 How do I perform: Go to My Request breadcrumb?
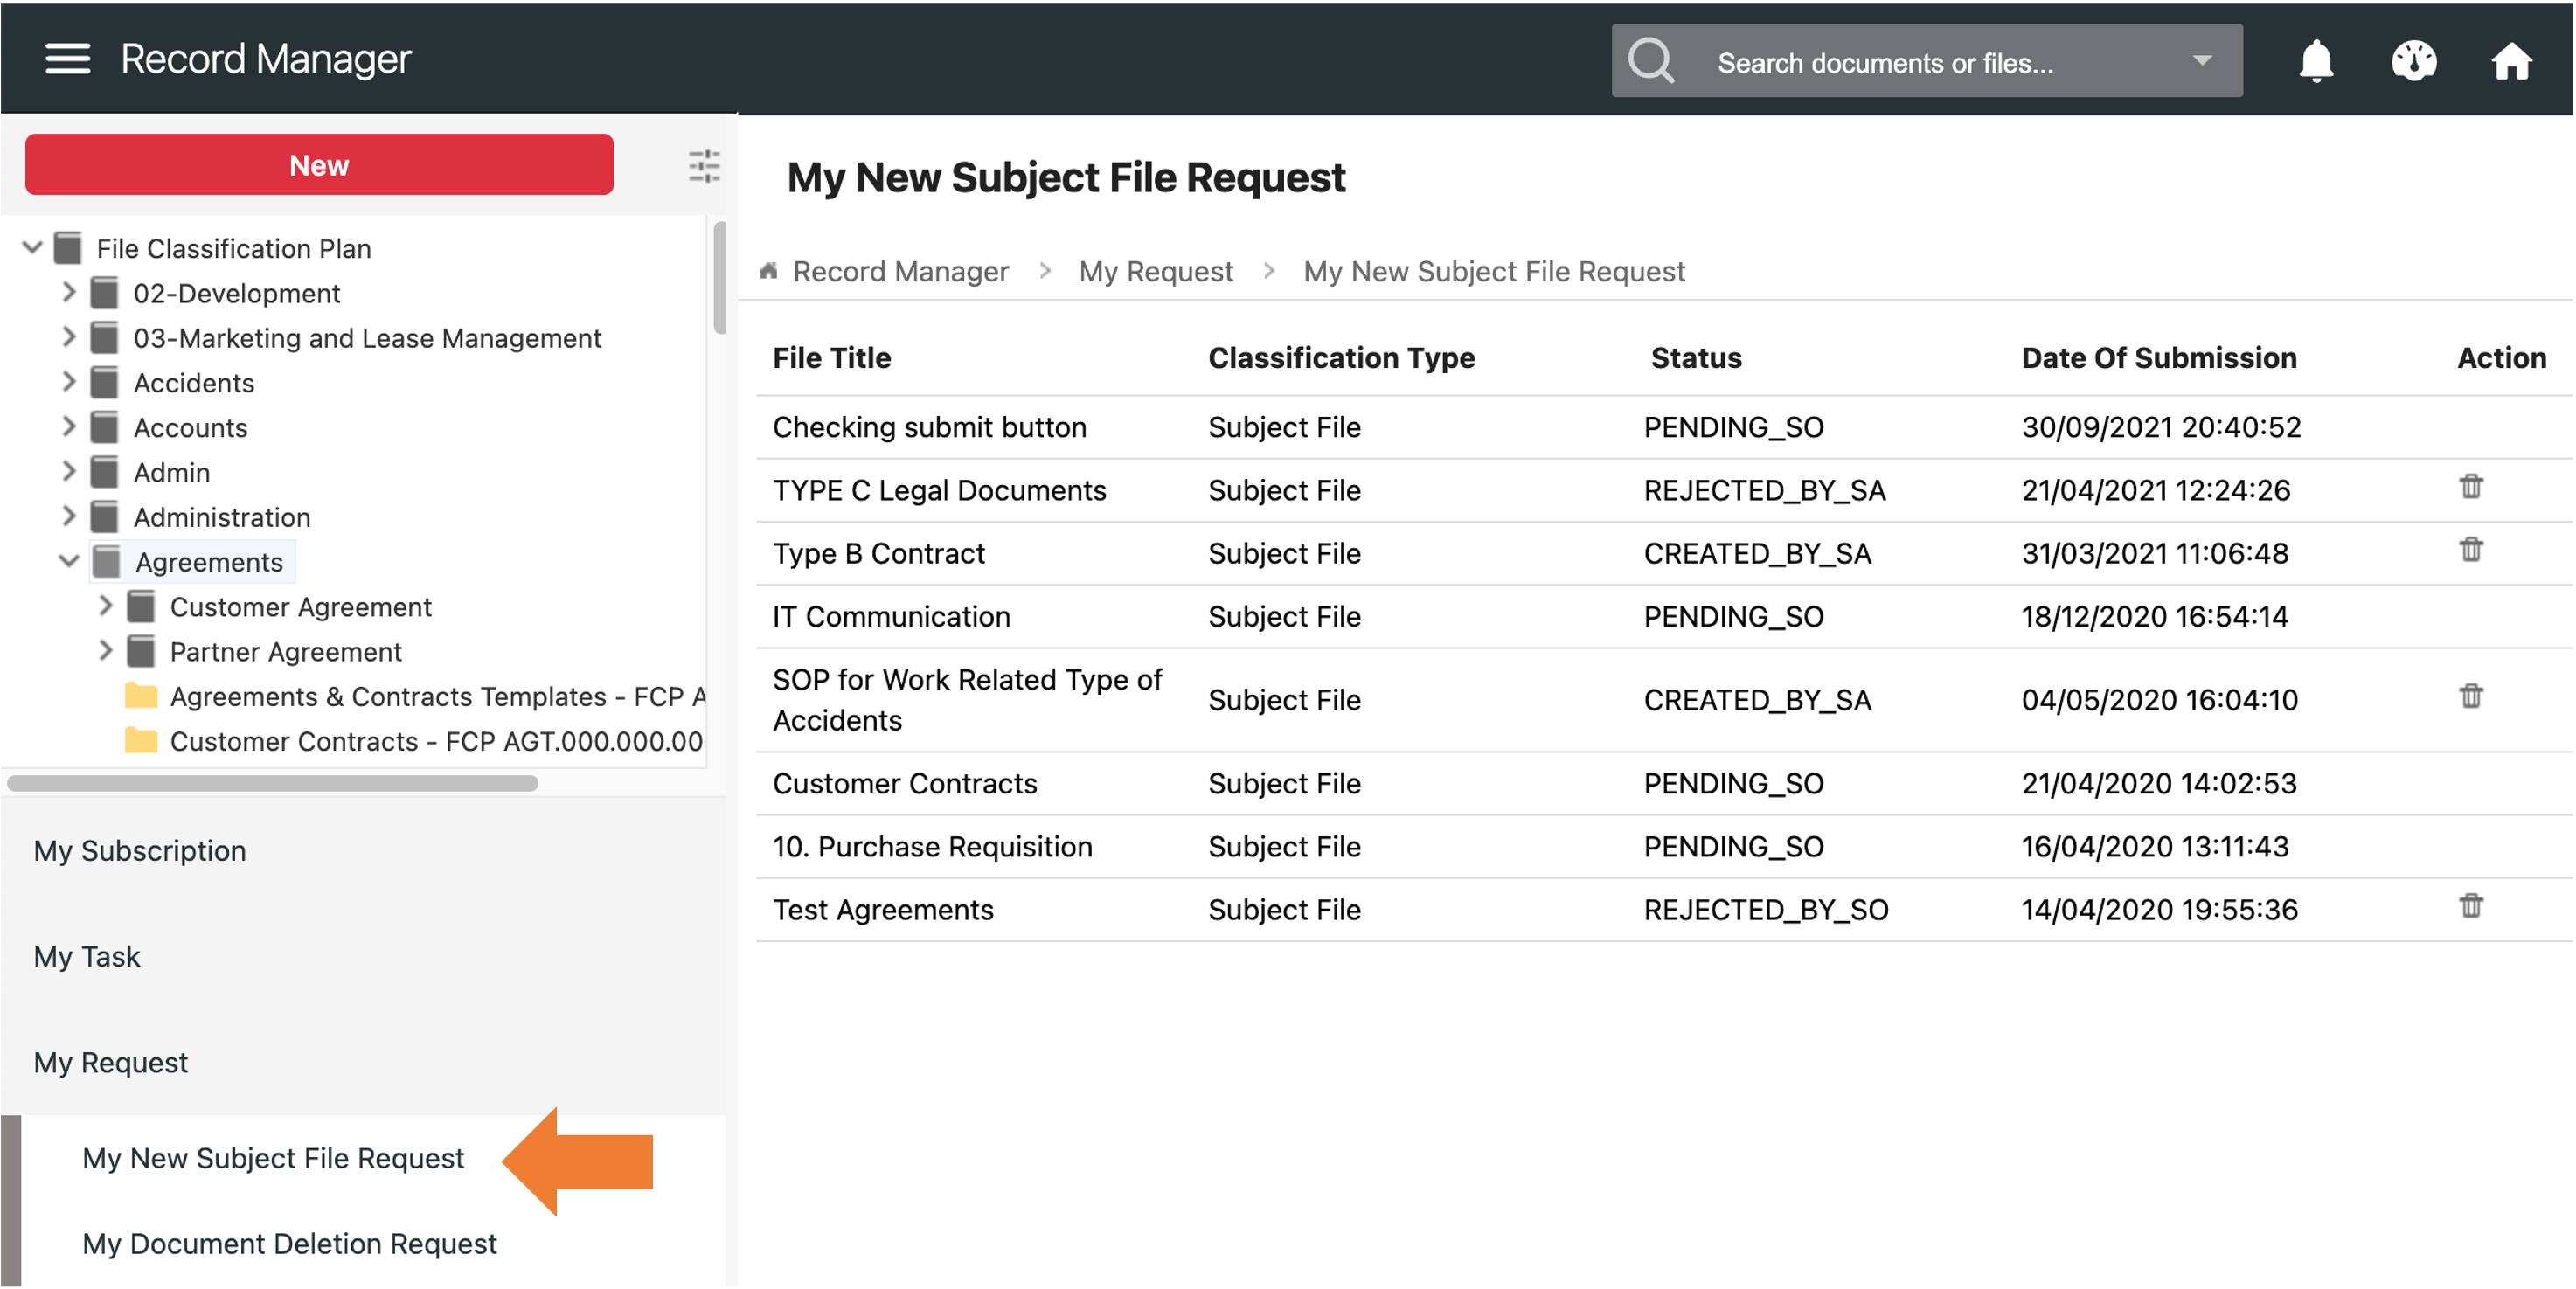point(1156,271)
